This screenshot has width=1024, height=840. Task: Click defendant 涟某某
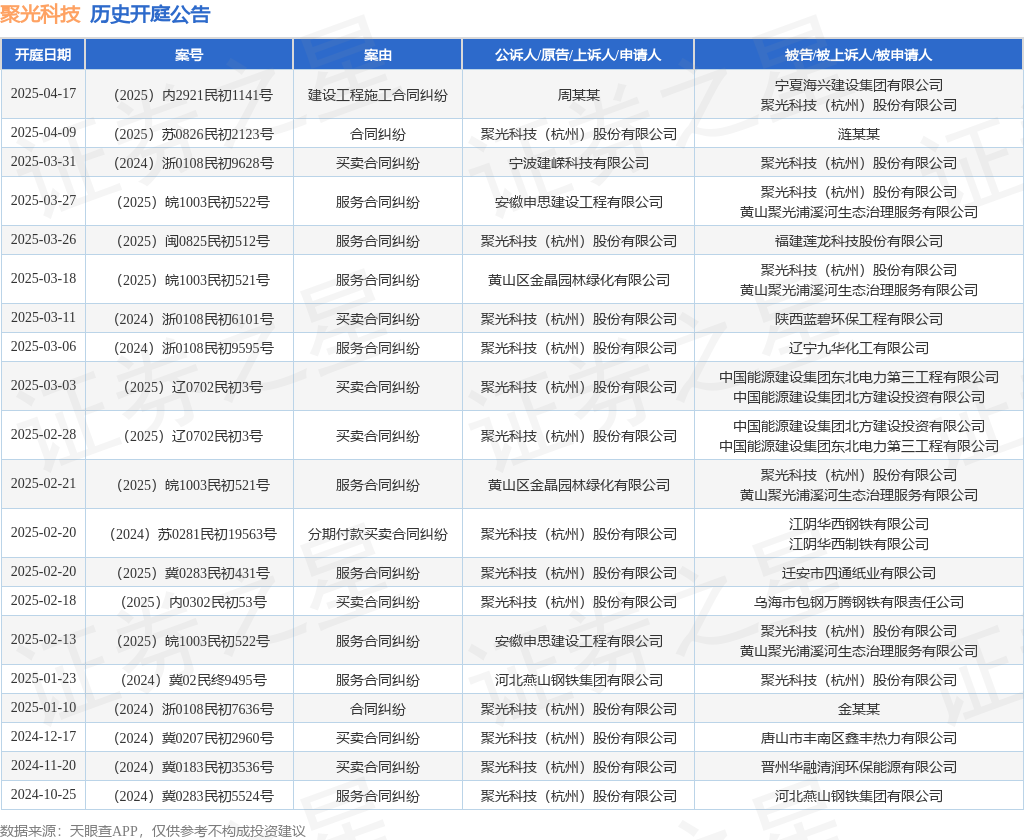point(858,135)
